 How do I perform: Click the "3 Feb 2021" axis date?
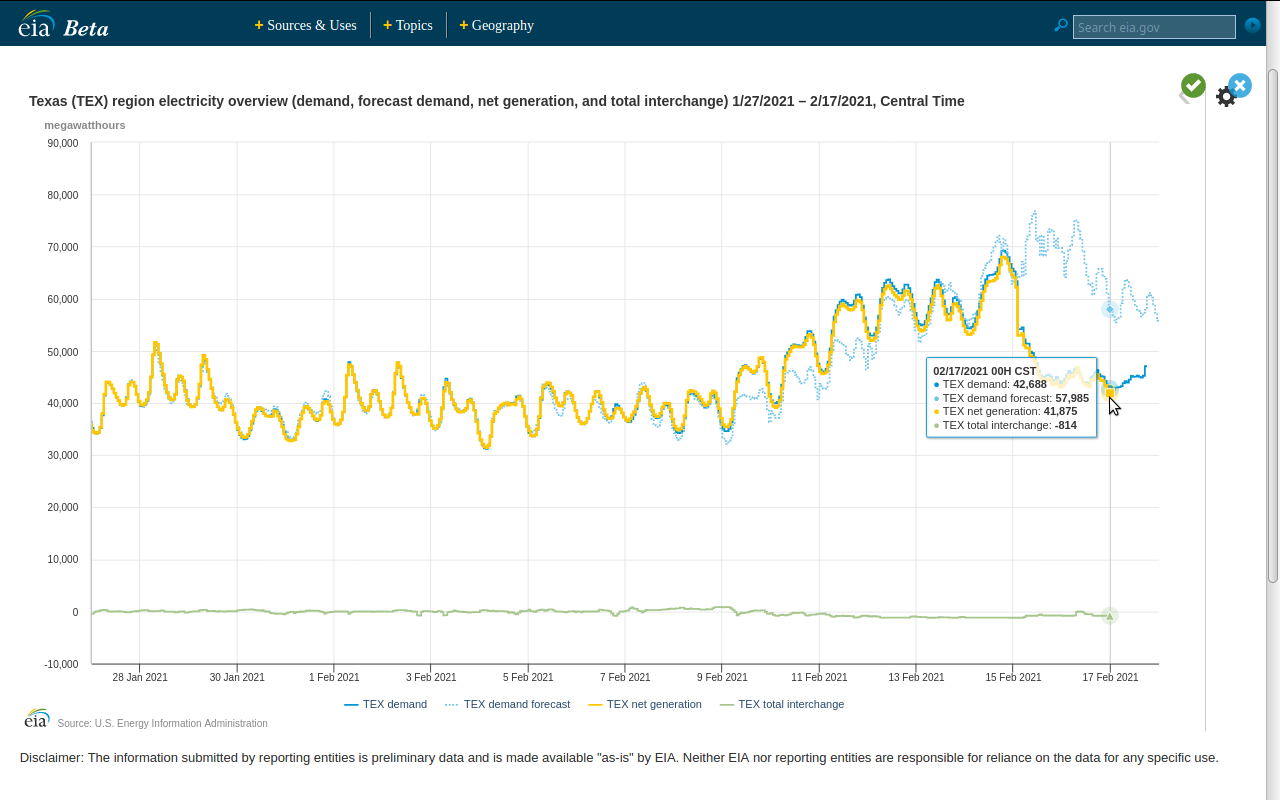point(431,677)
